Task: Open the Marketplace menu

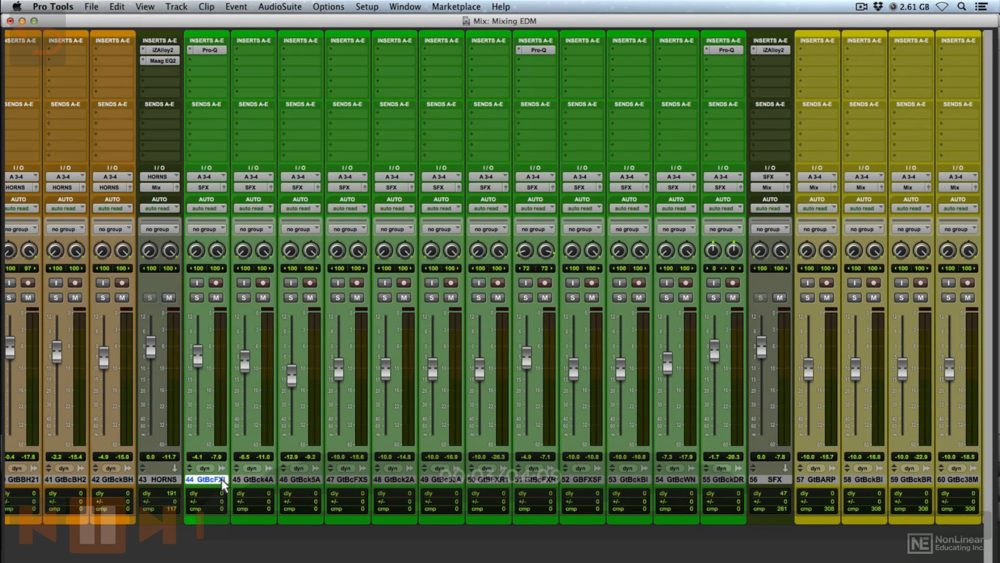Action: [456, 6]
